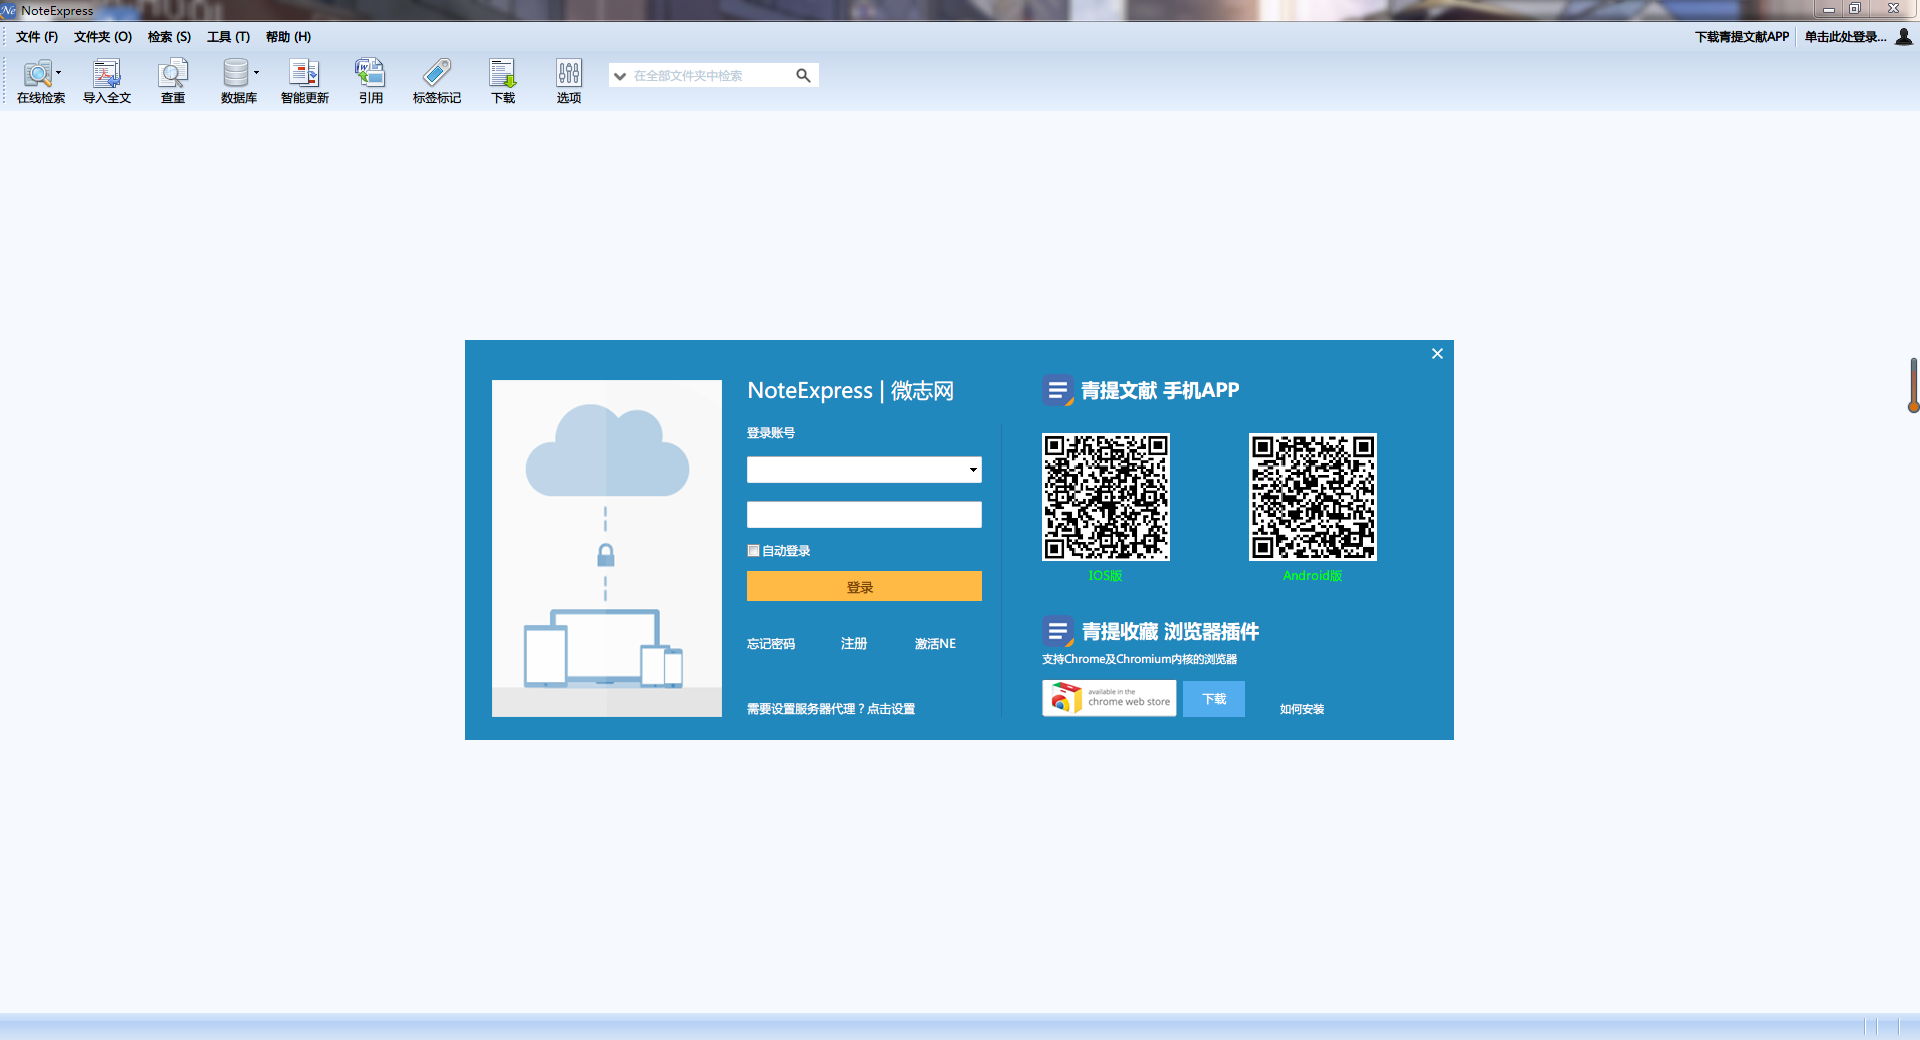The image size is (1920, 1040).
Task: Toggle the 自动登录 auto-login checkbox
Action: pos(753,551)
